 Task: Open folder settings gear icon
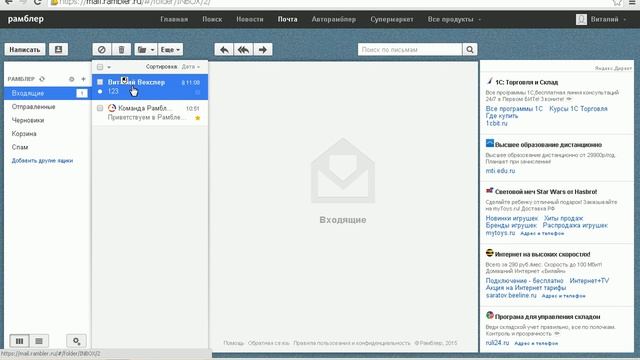coord(71,79)
